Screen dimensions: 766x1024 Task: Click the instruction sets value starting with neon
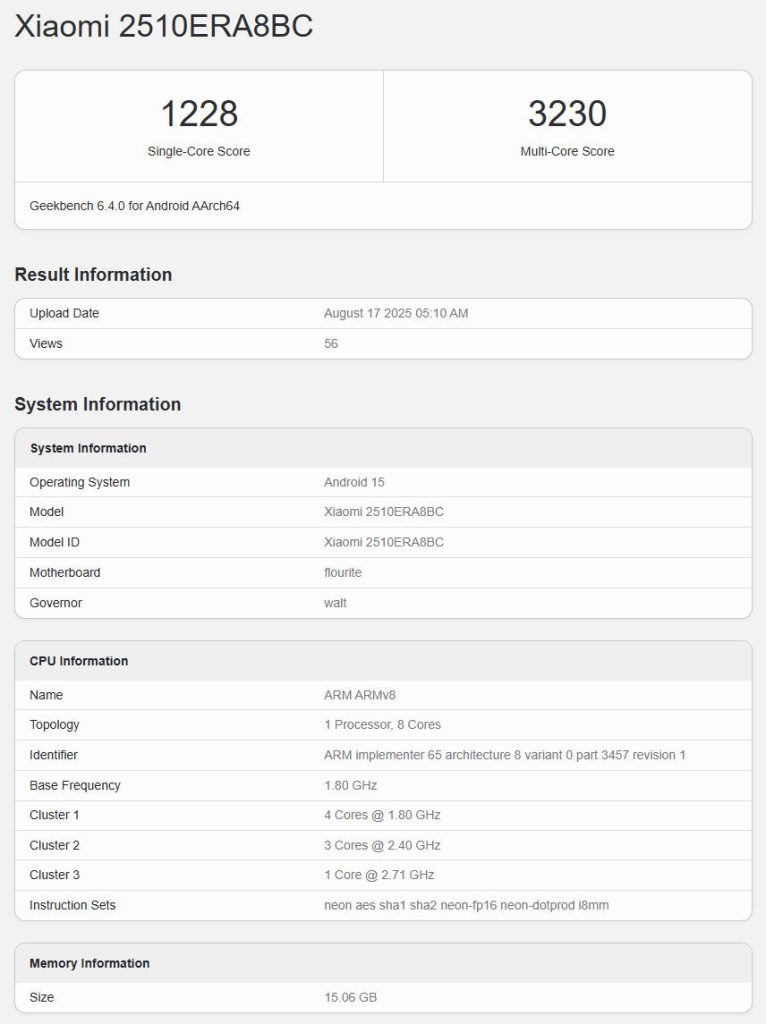coord(466,905)
